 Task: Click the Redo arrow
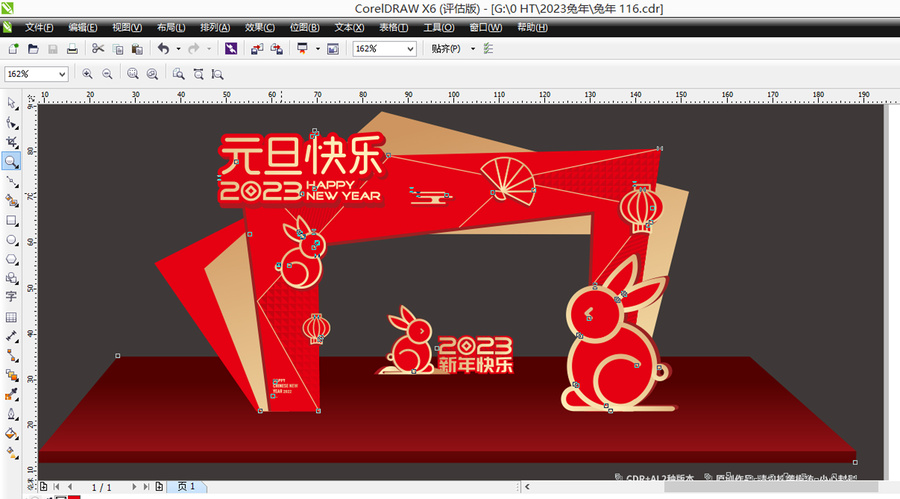point(194,49)
